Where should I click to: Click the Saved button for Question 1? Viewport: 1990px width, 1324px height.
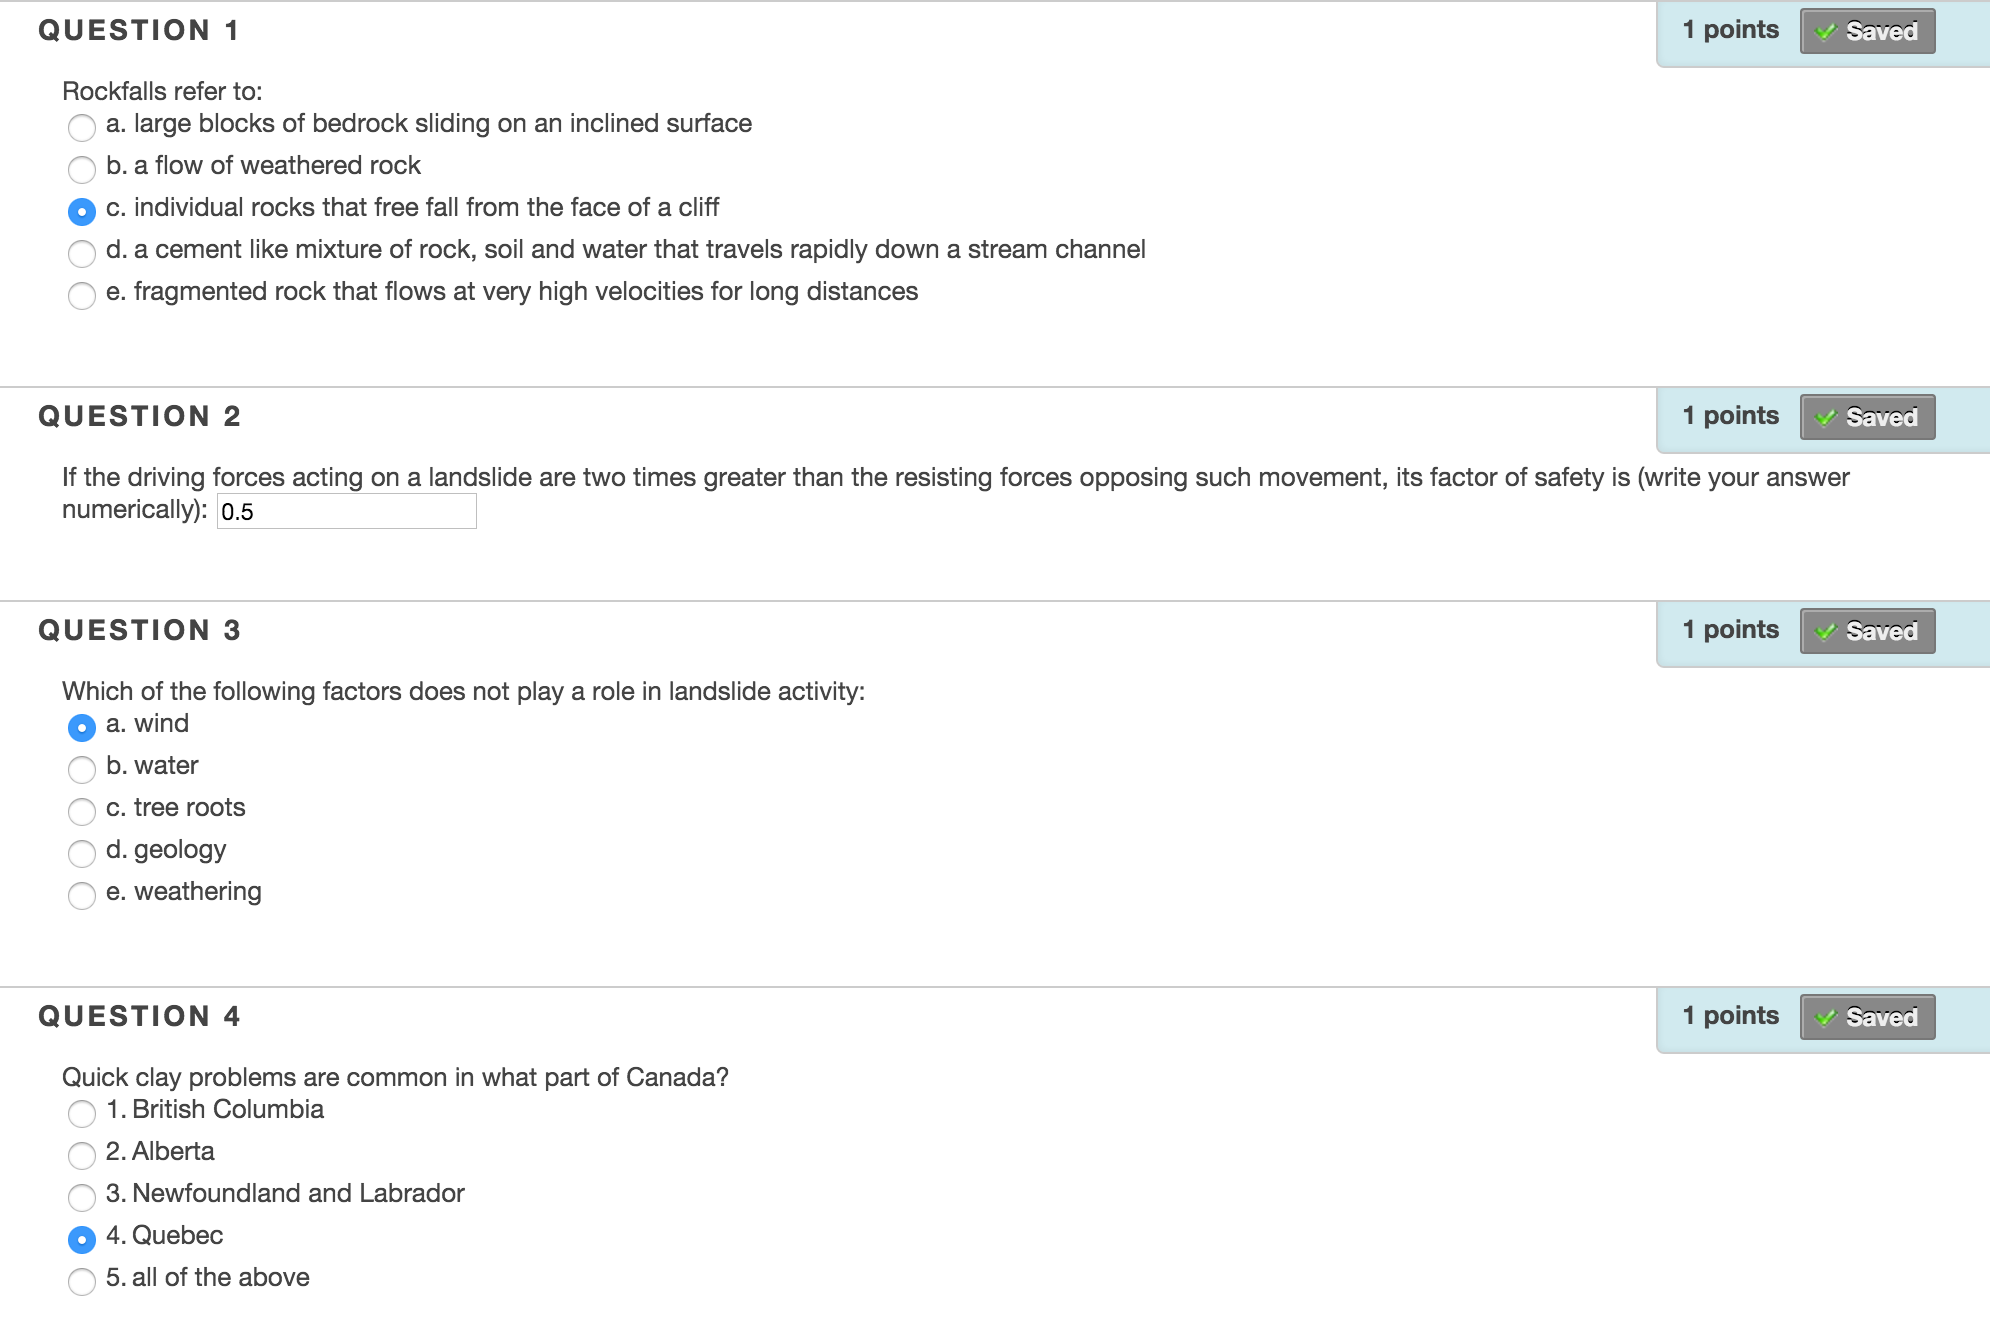tap(1867, 31)
